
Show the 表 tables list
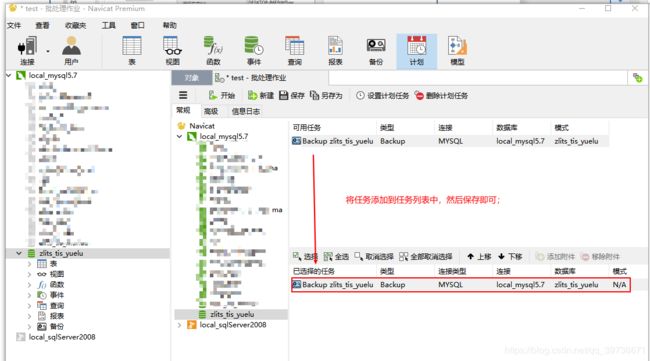click(132, 51)
